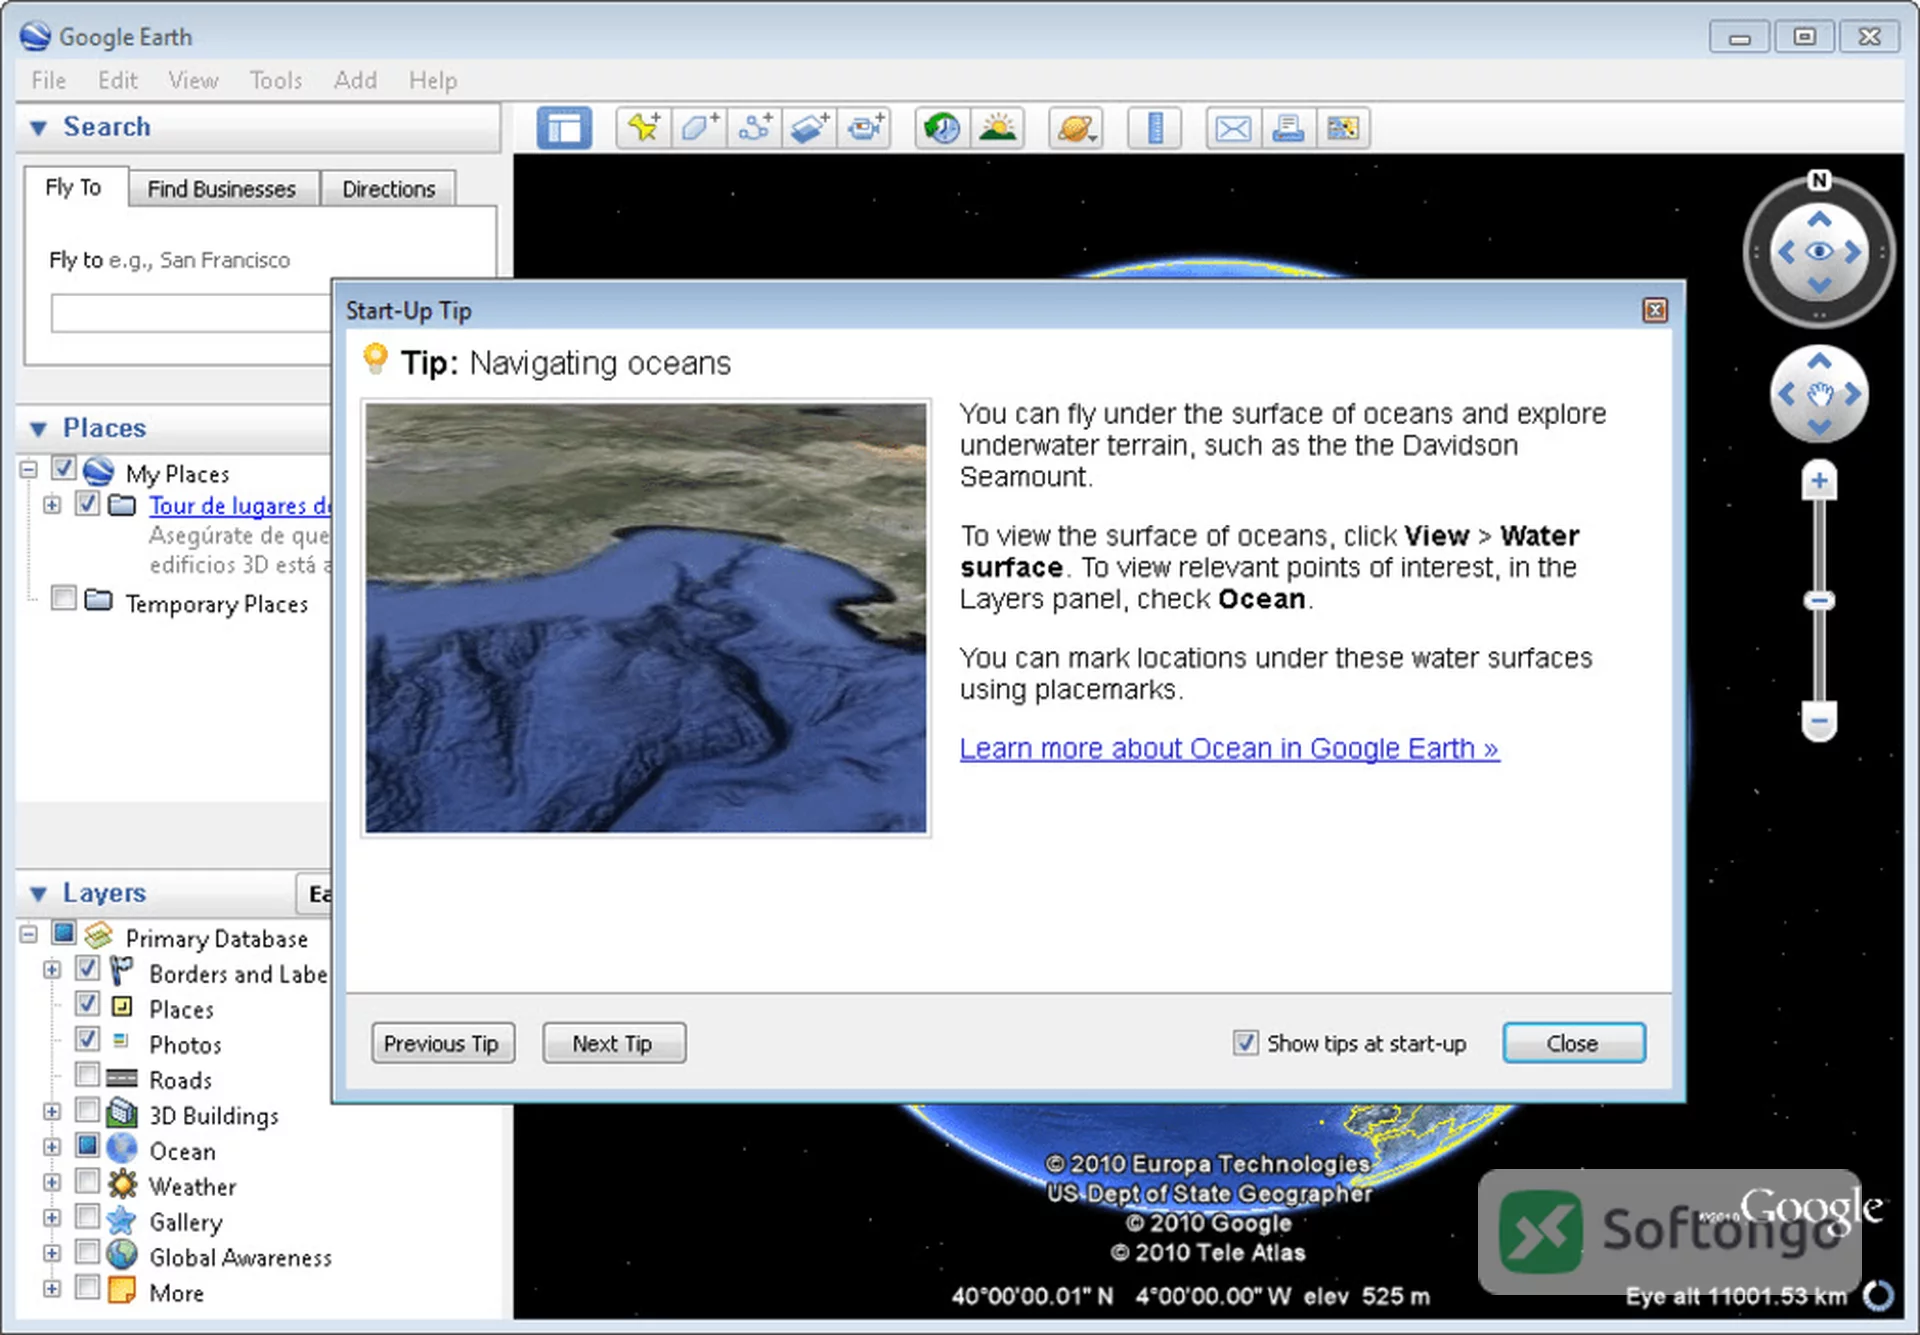Select the Add Path tool
This screenshot has height=1335, width=1920.
point(754,129)
